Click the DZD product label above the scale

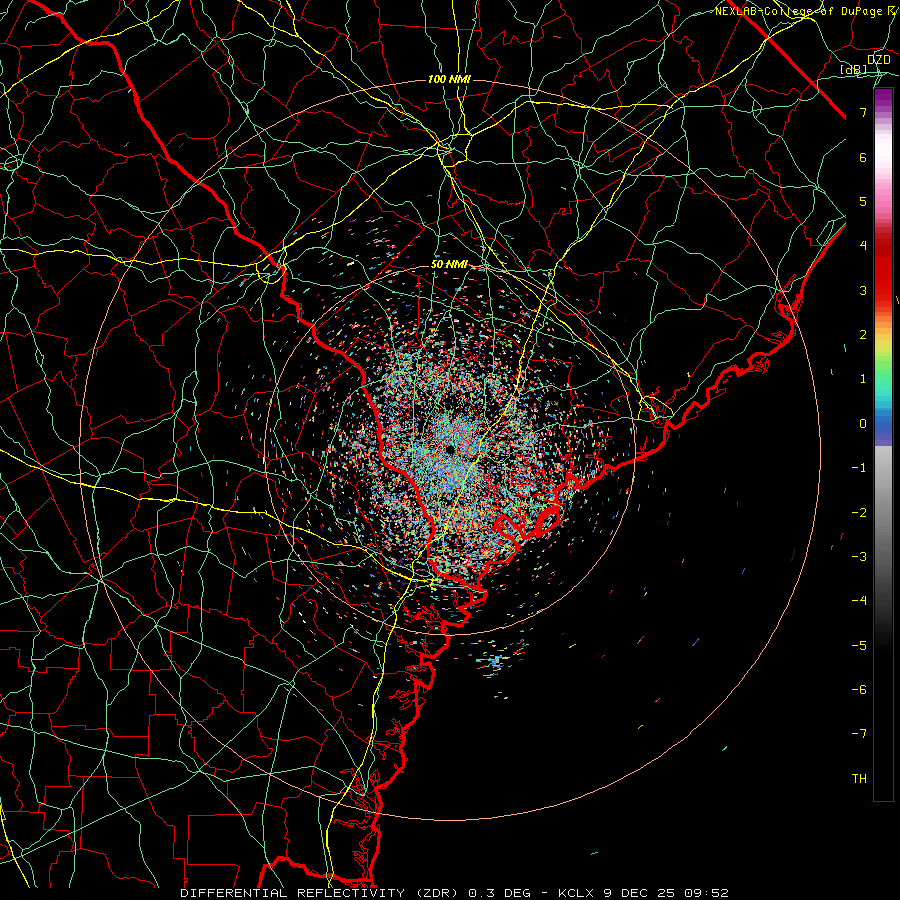click(879, 60)
